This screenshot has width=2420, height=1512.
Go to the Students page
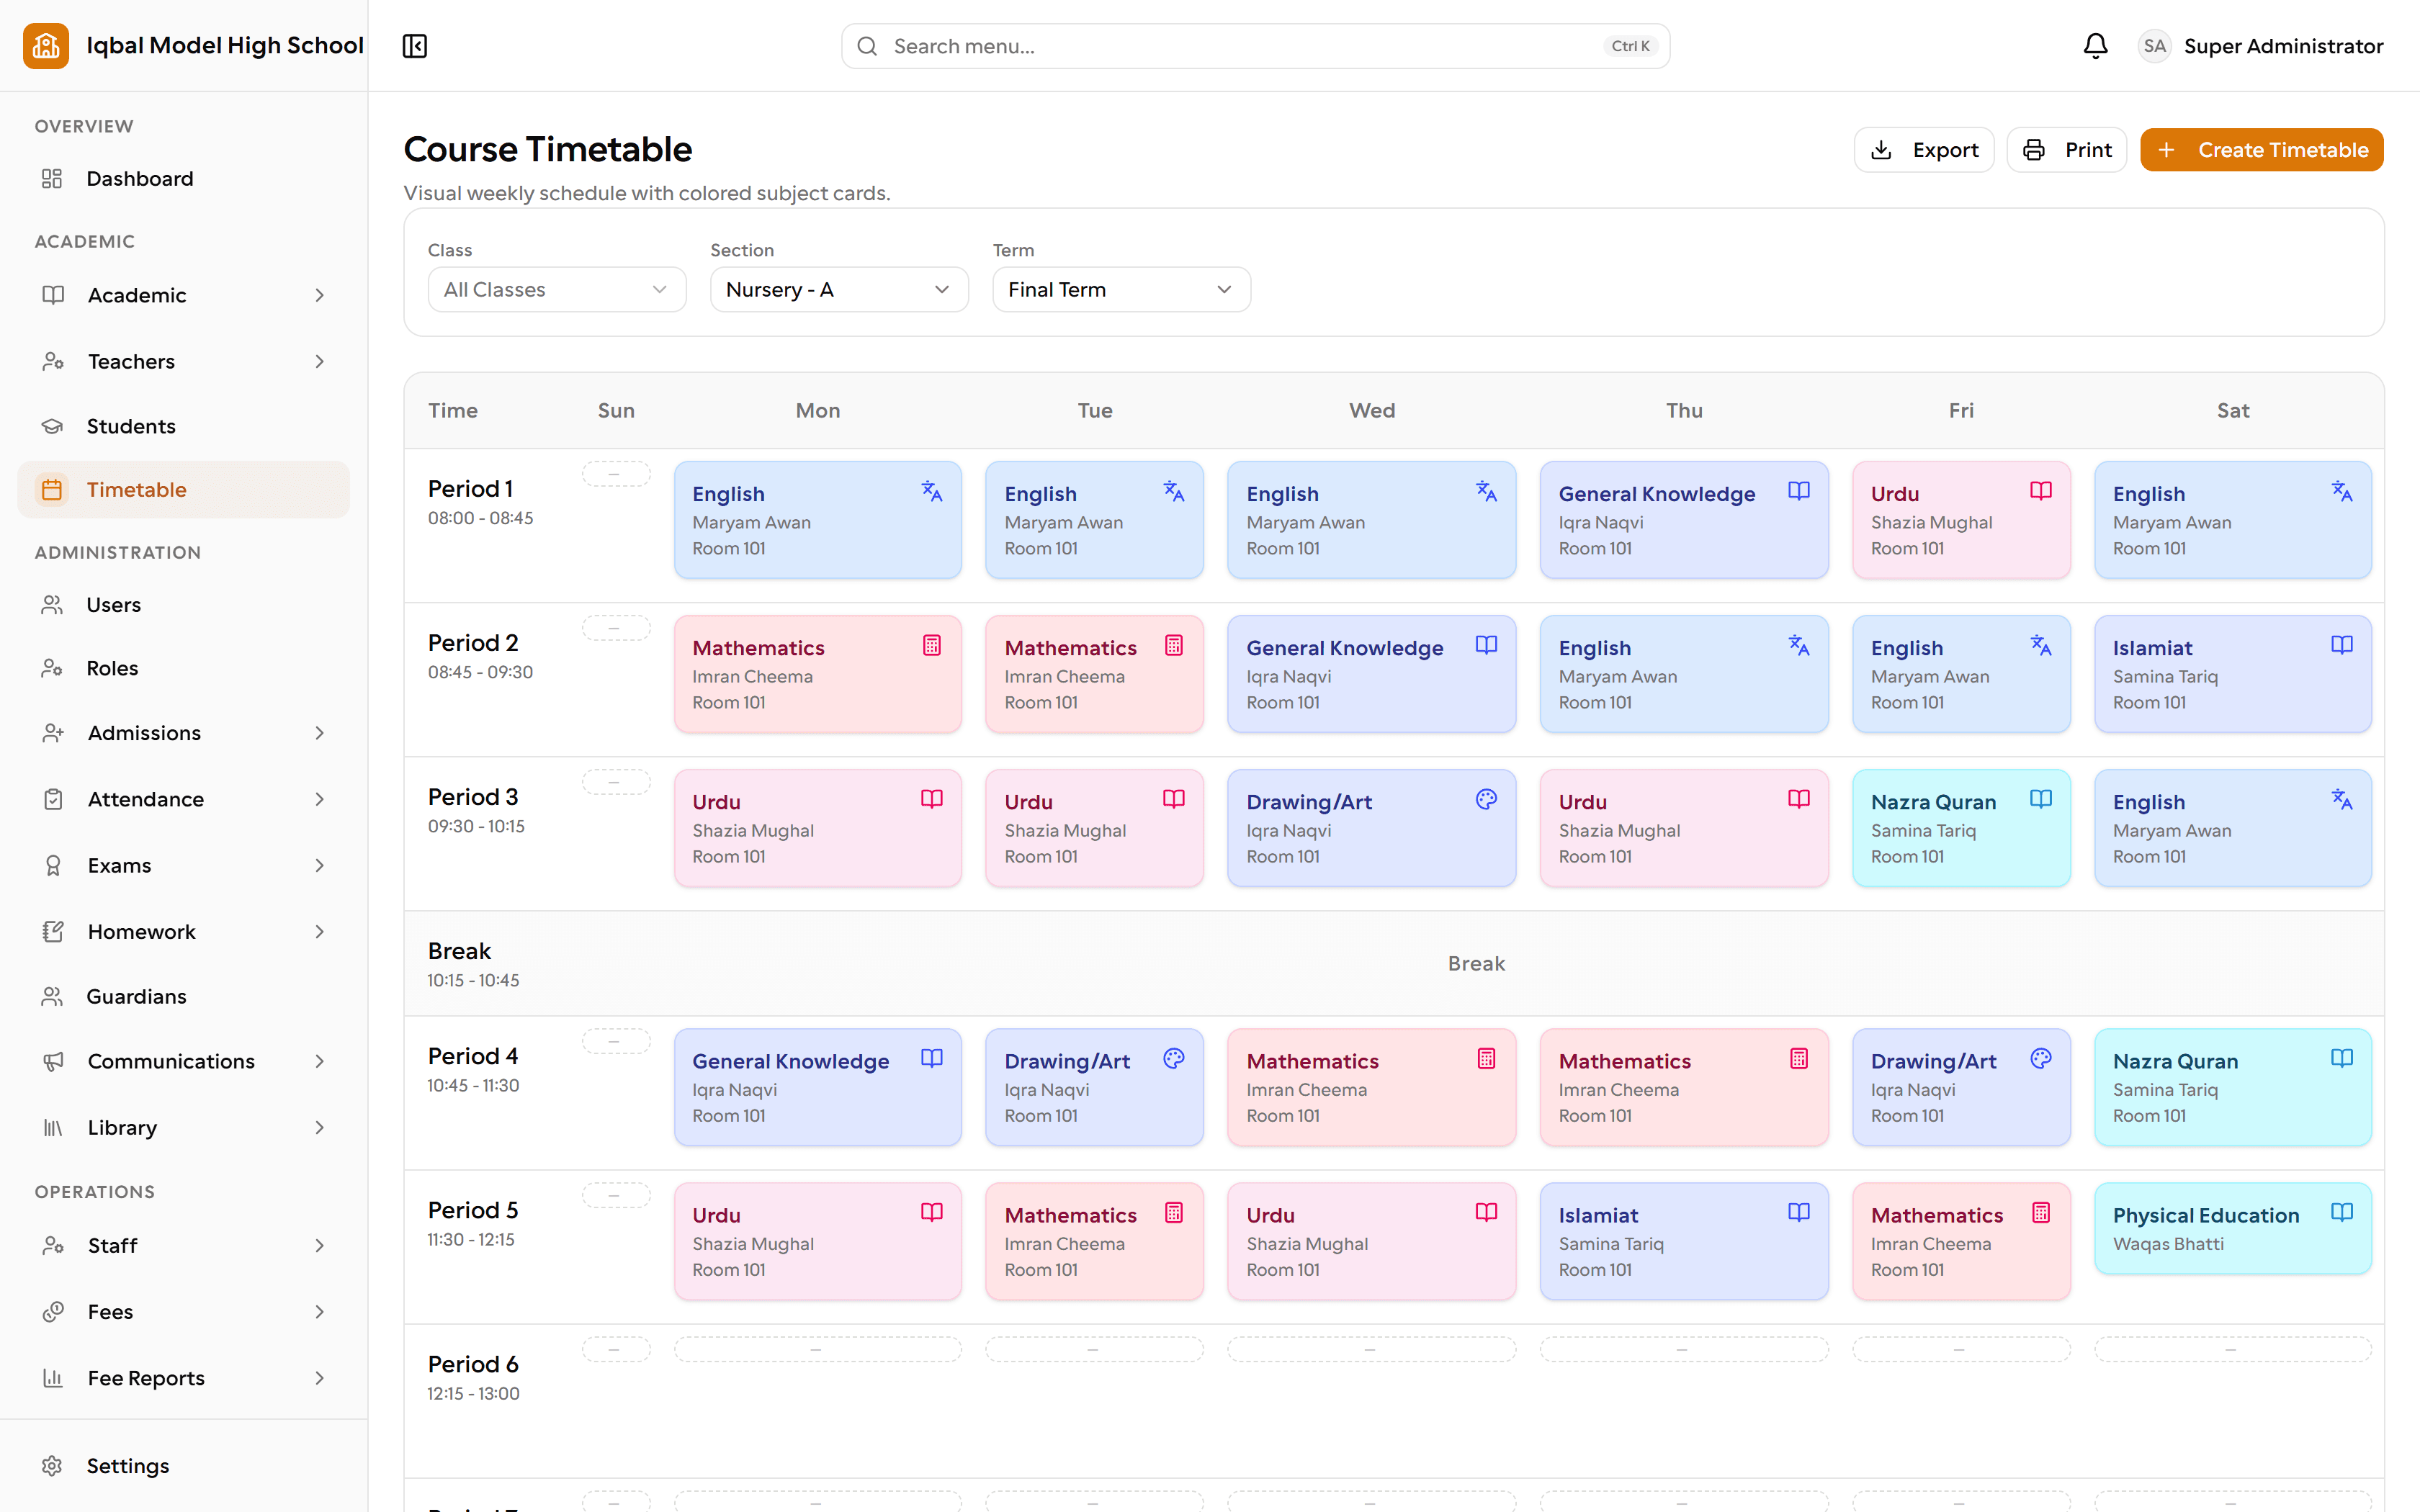click(x=184, y=426)
